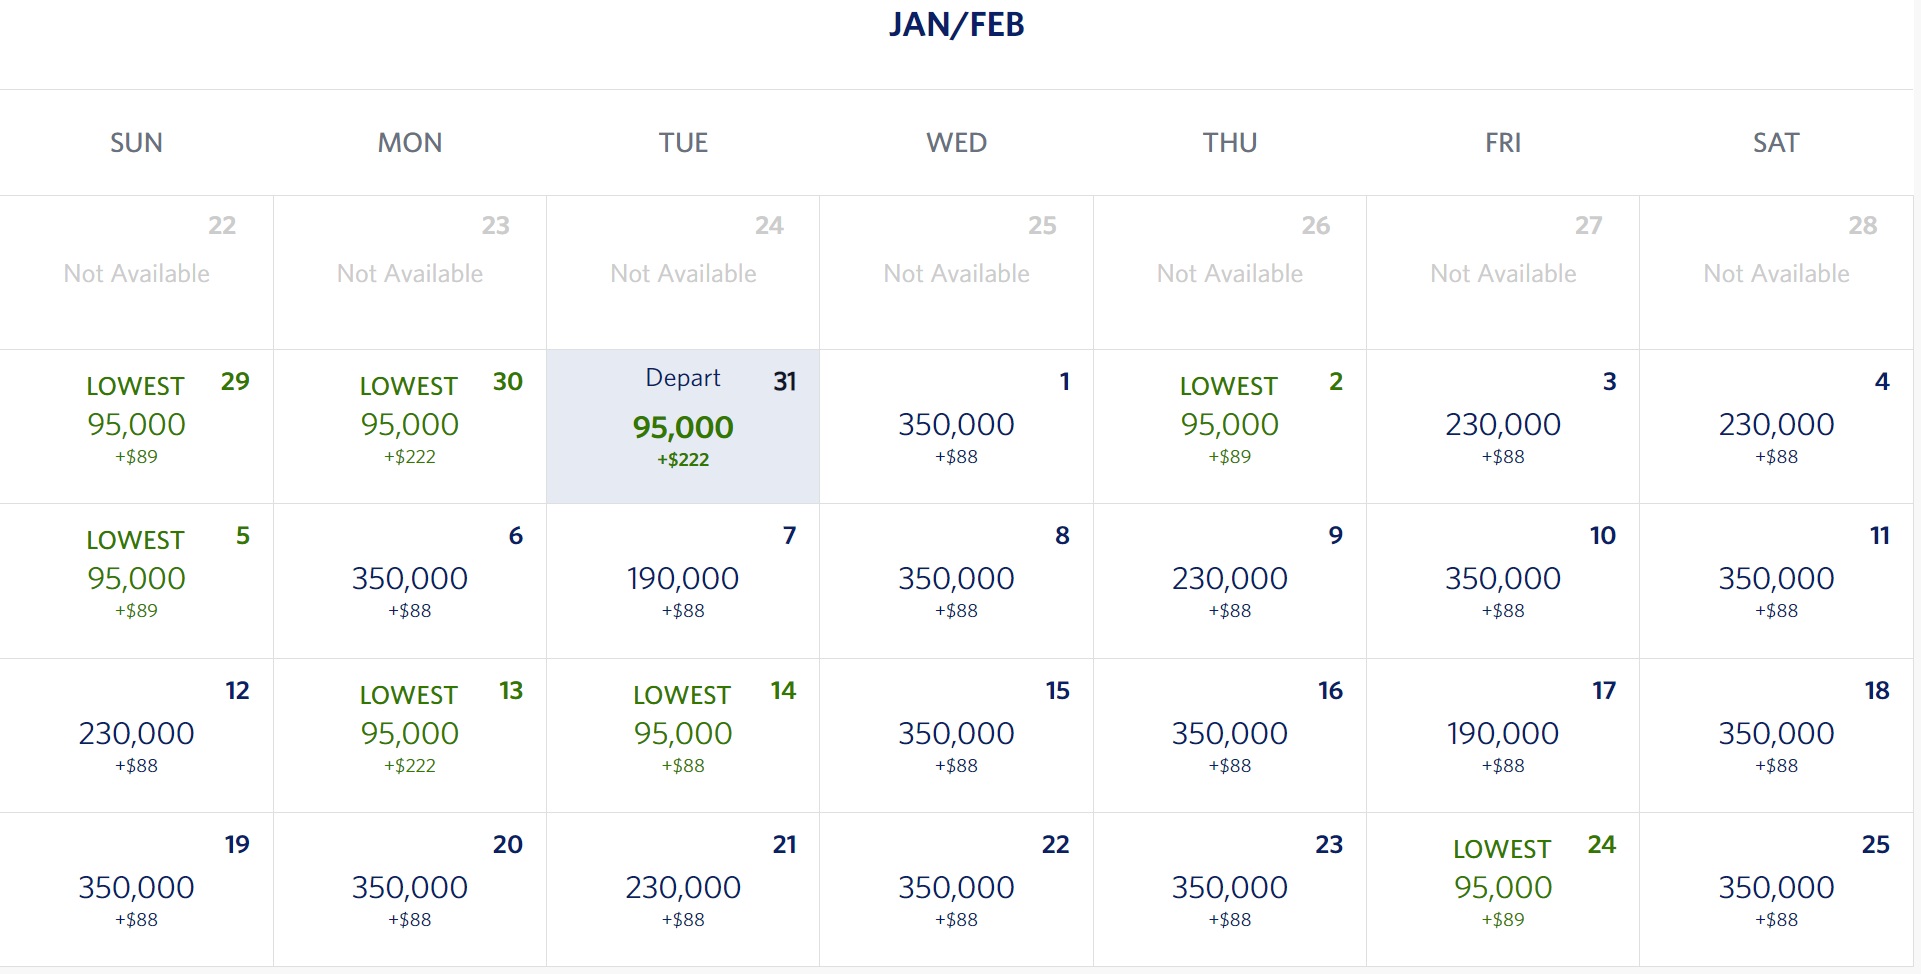
Task: Select February 1 fare 350,000
Action: [956, 426]
